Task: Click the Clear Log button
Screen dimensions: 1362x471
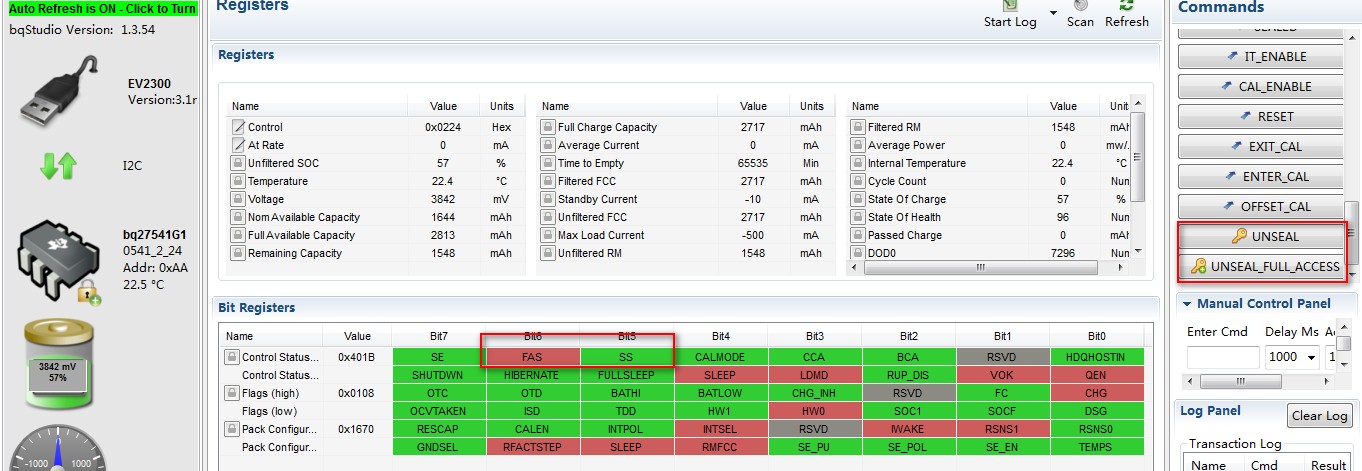Action: pyautogui.click(x=1321, y=416)
